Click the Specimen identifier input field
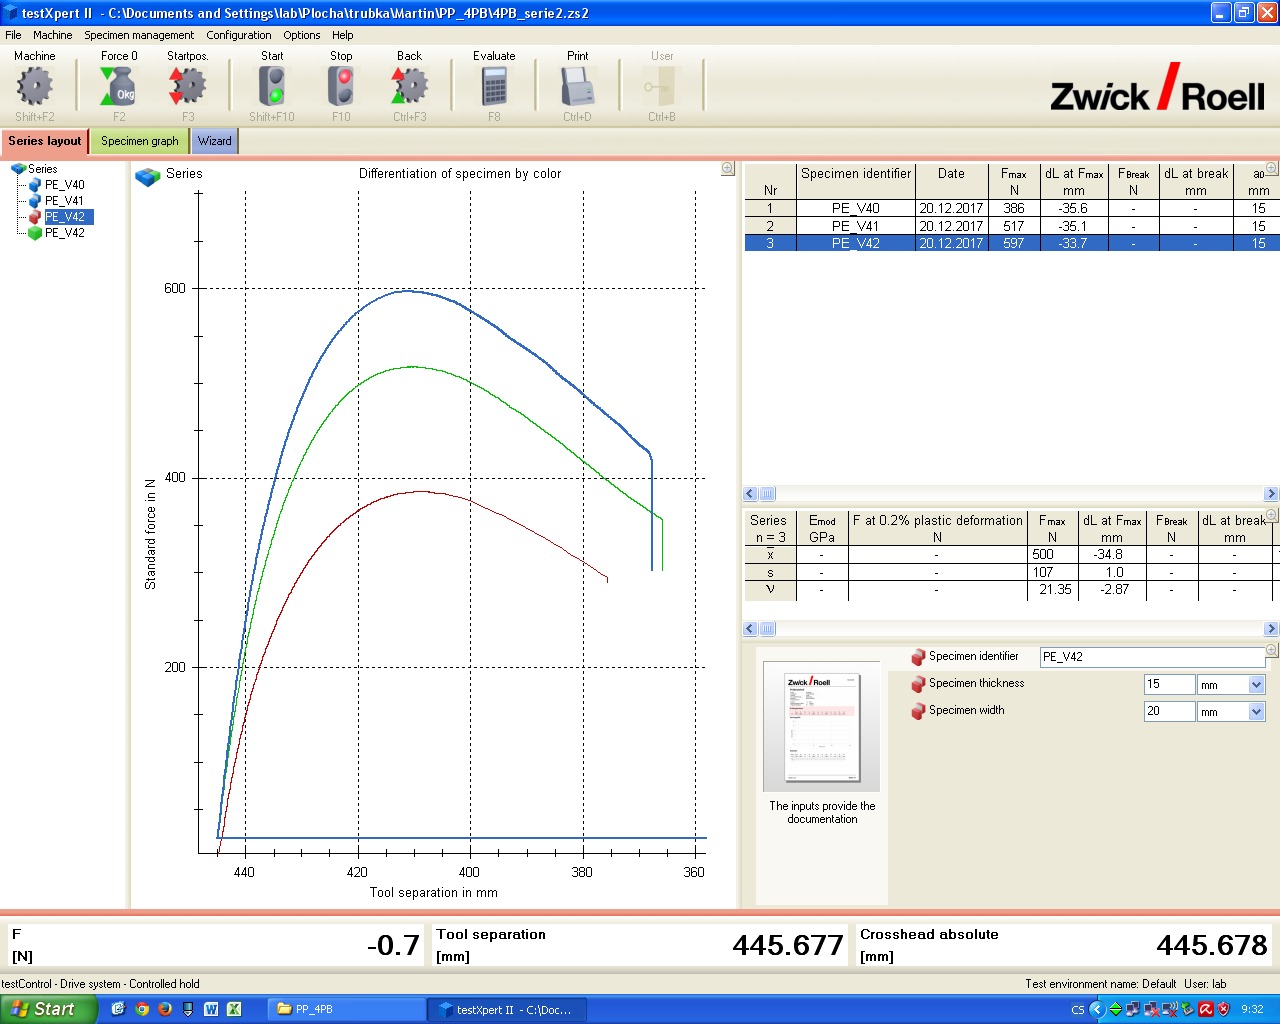This screenshot has width=1280, height=1024. (1150, 657)
